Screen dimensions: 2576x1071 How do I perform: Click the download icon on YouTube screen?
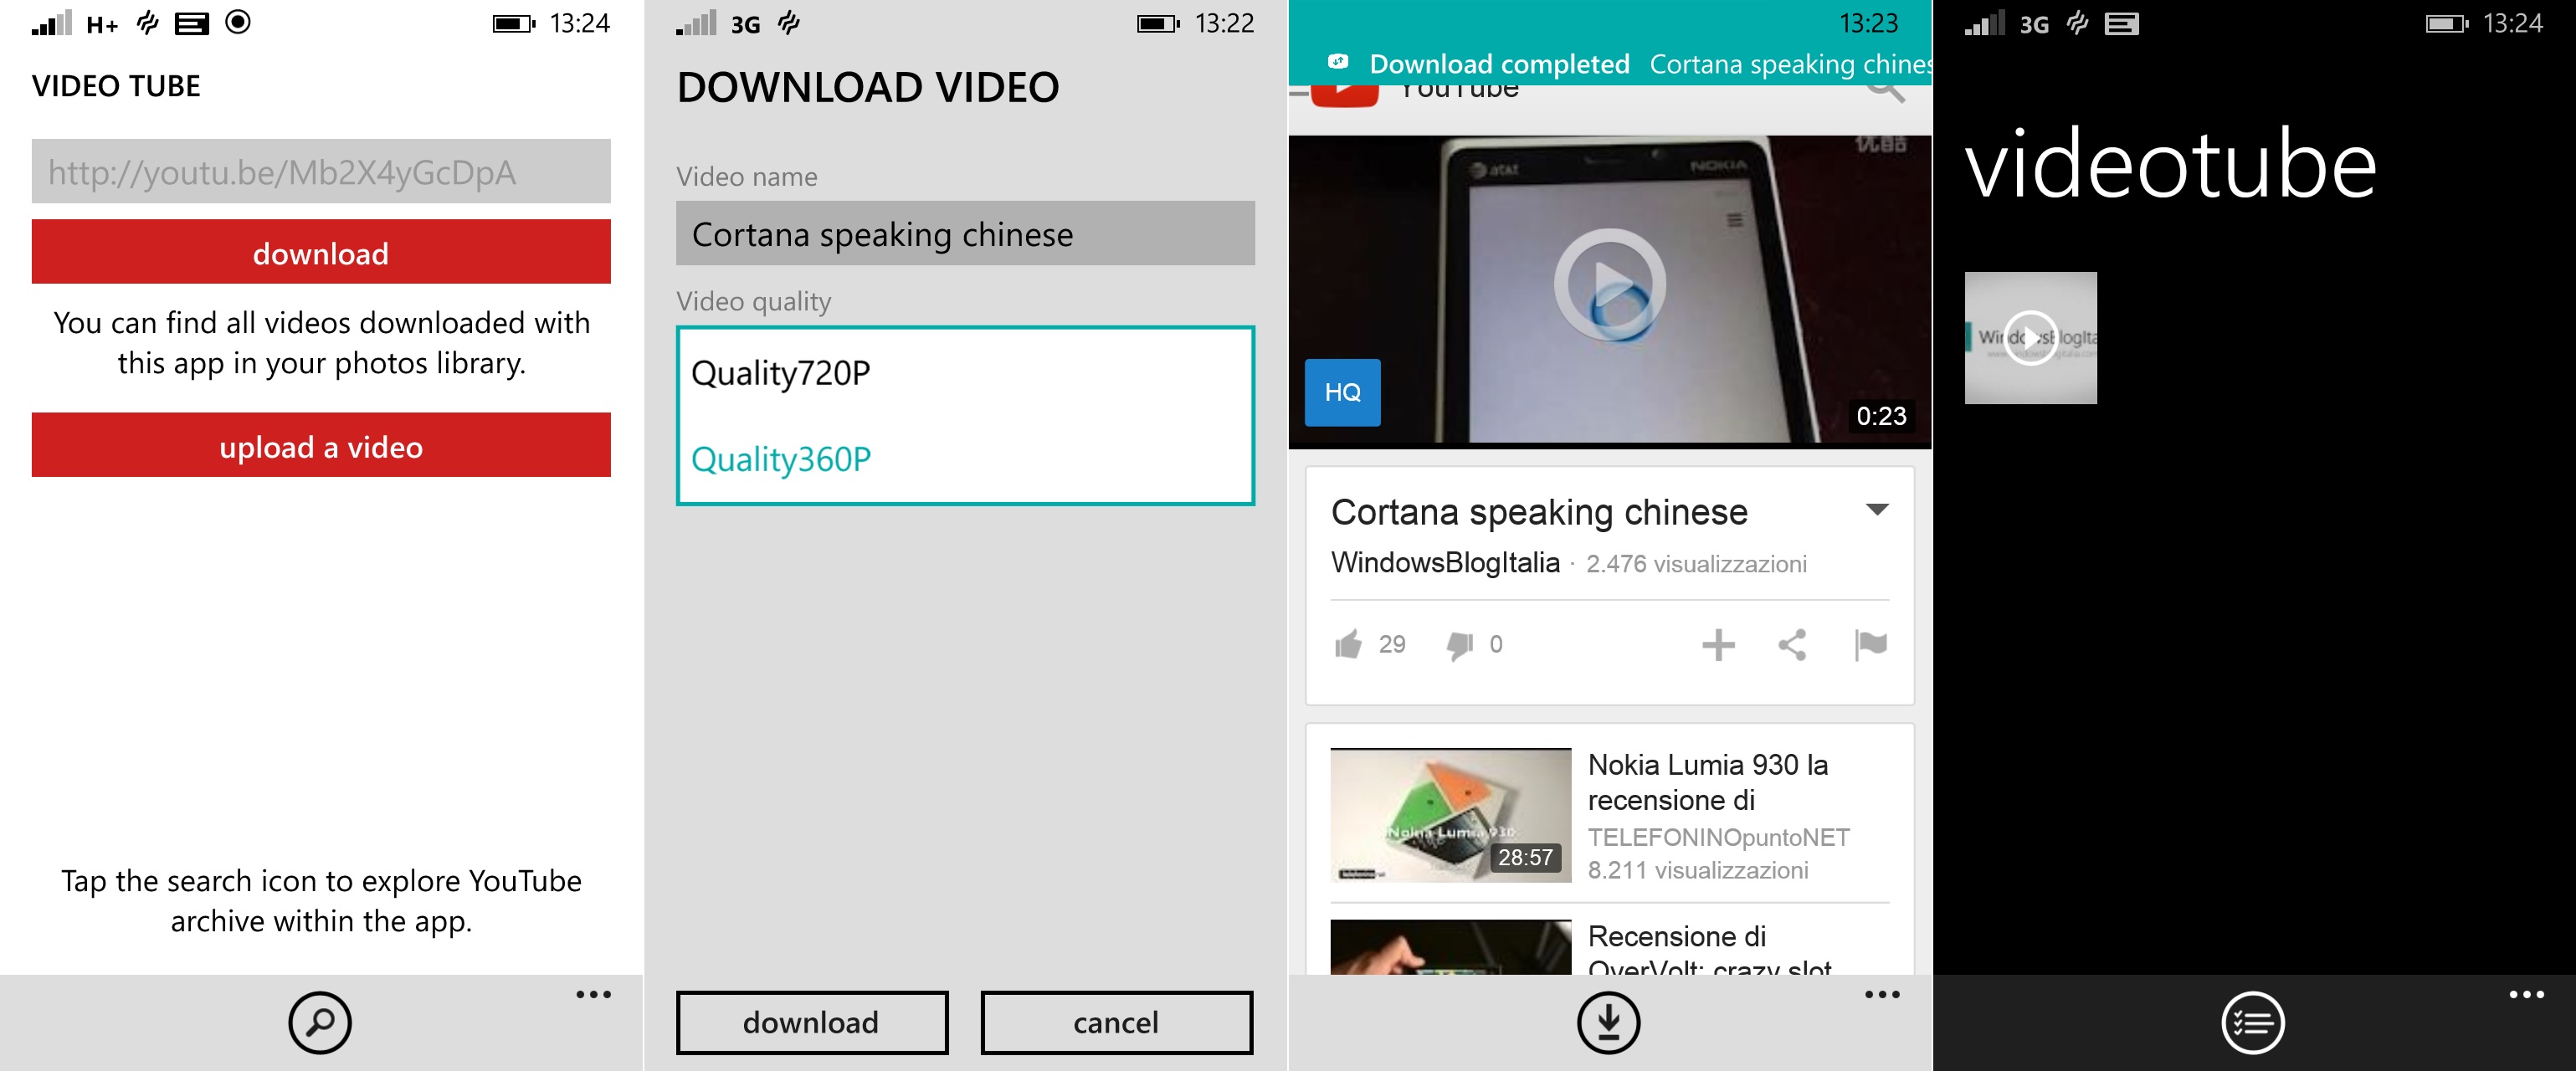click(1609, 1028)
